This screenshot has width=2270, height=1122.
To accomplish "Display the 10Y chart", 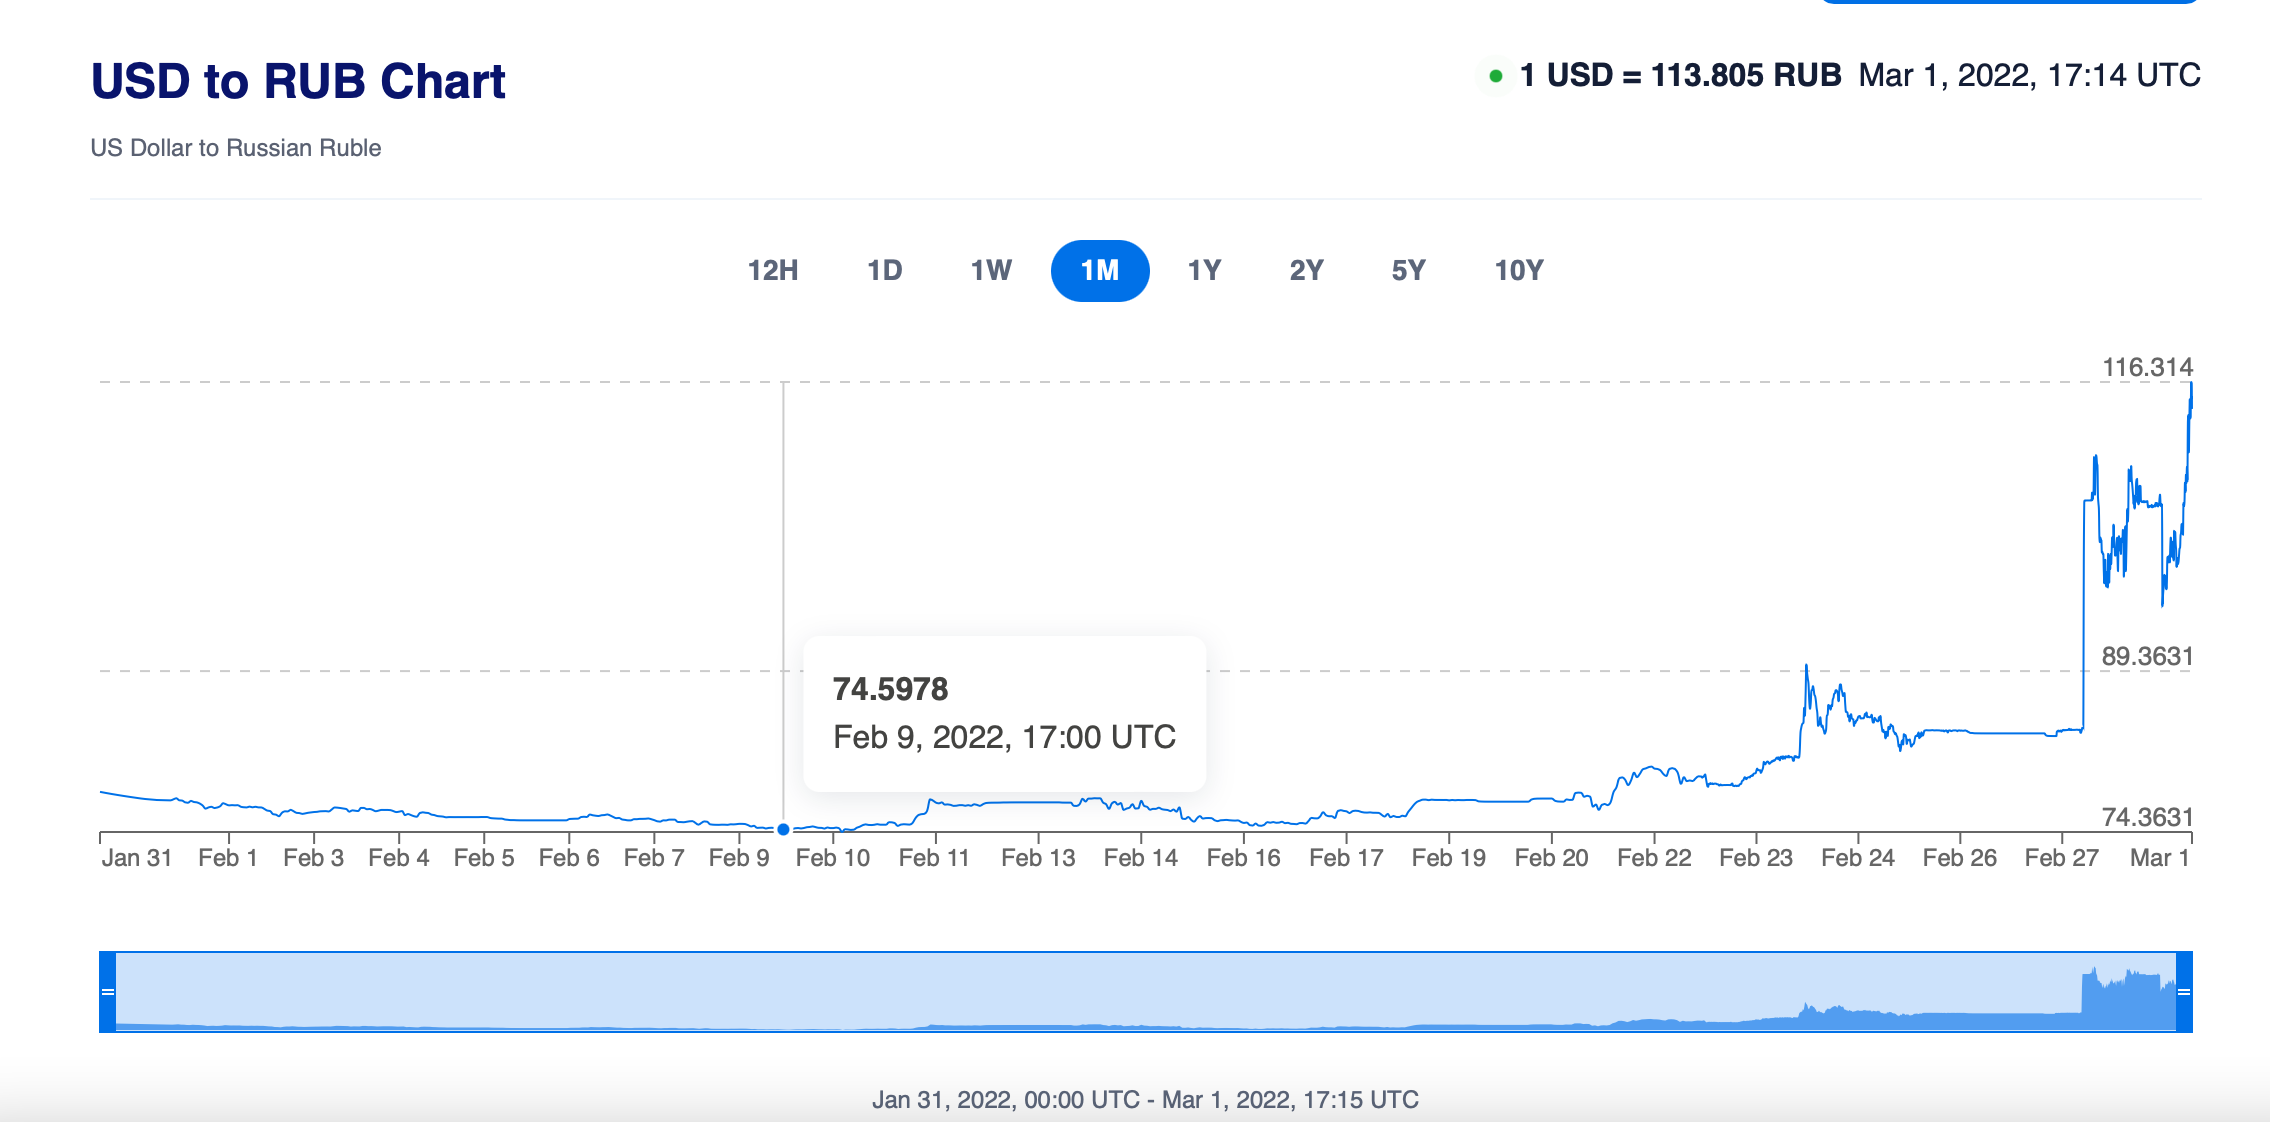I will pyautogui.click(x=1518, y=270).
